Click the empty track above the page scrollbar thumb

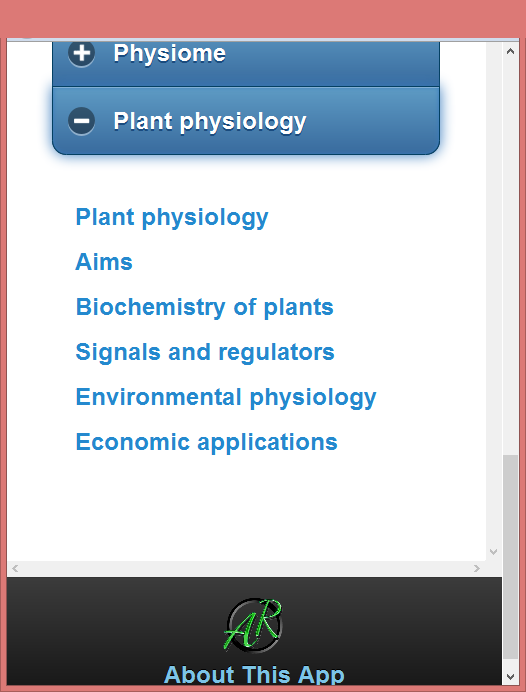click(511, 257)
